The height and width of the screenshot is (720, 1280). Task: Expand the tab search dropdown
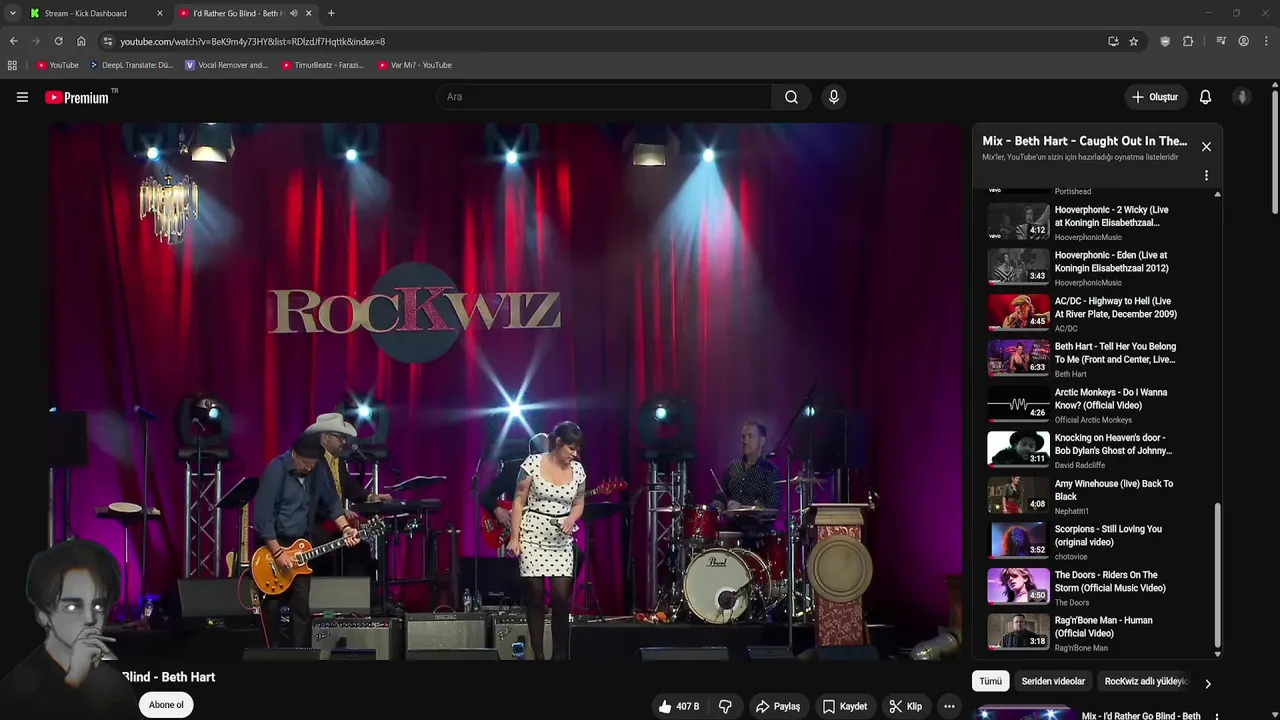(x=12, y=13)
